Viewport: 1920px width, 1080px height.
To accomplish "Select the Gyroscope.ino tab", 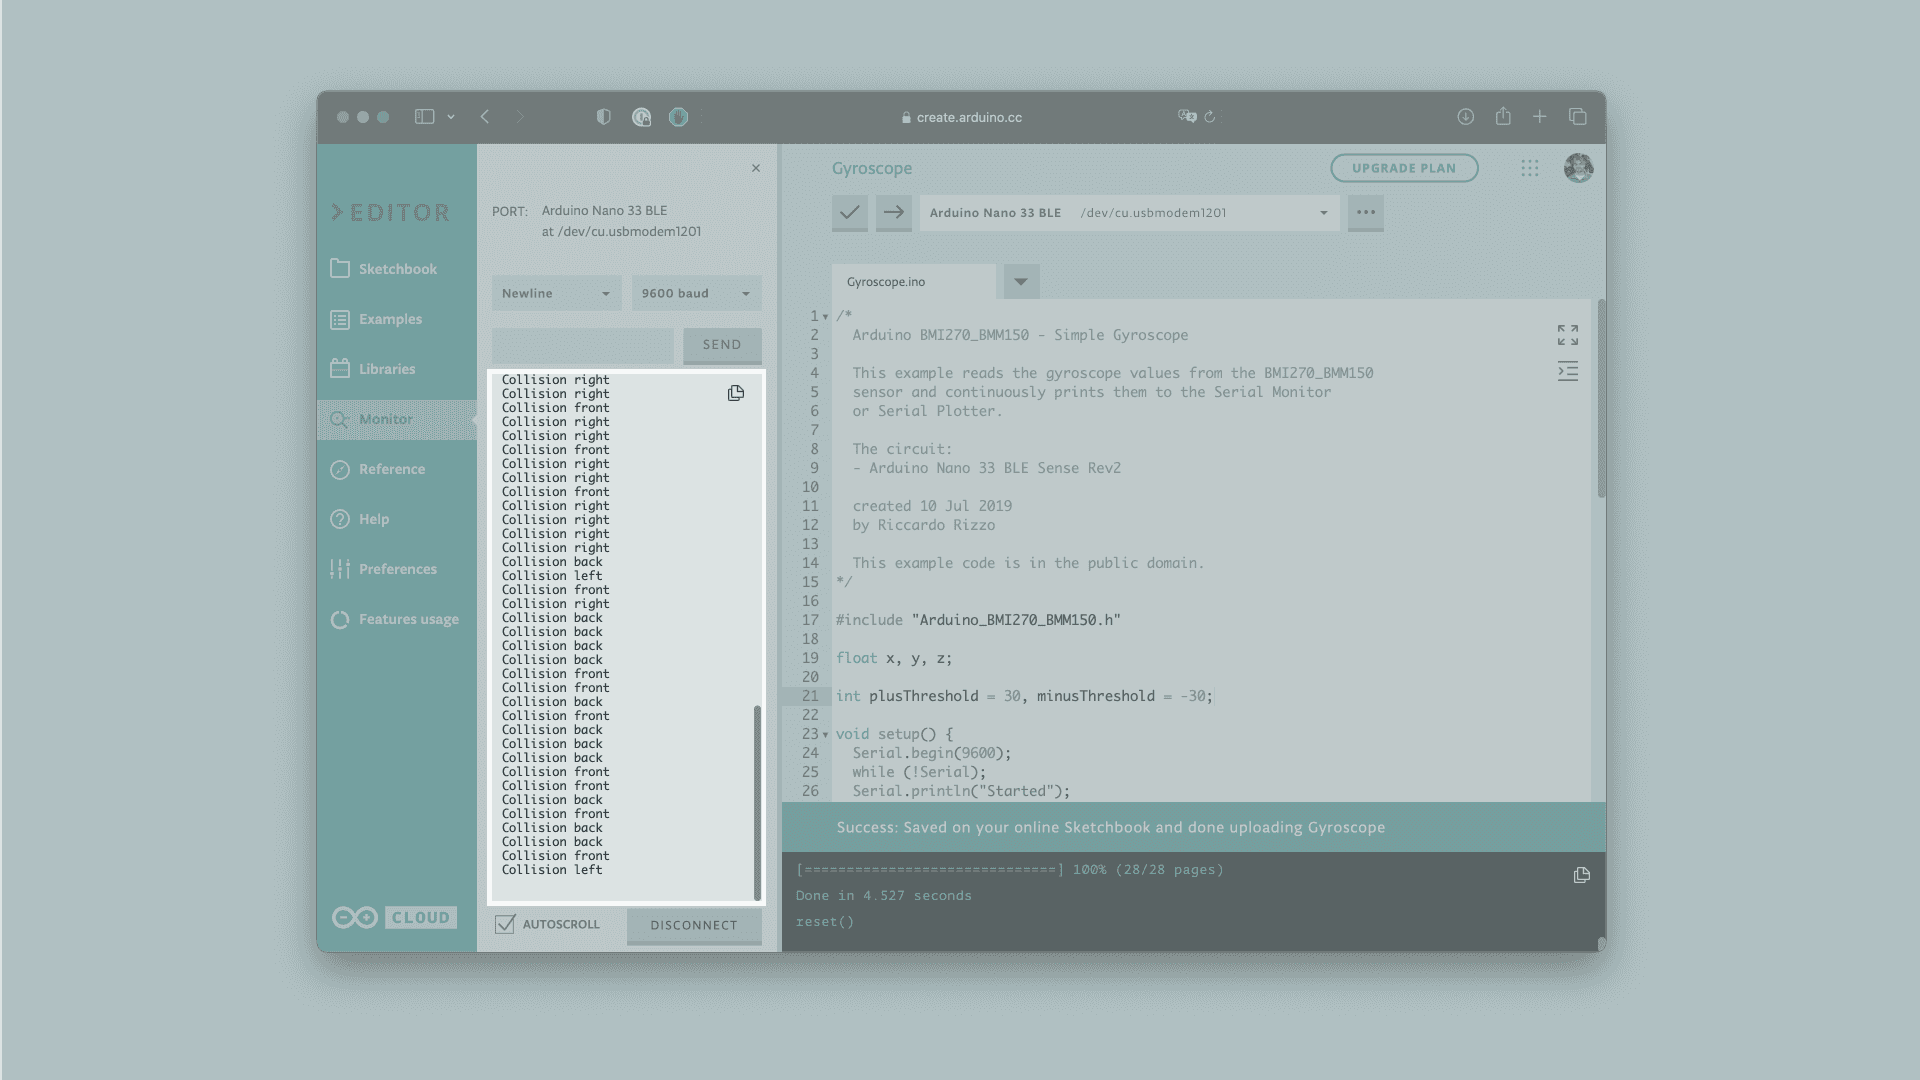I will [886, 282].
